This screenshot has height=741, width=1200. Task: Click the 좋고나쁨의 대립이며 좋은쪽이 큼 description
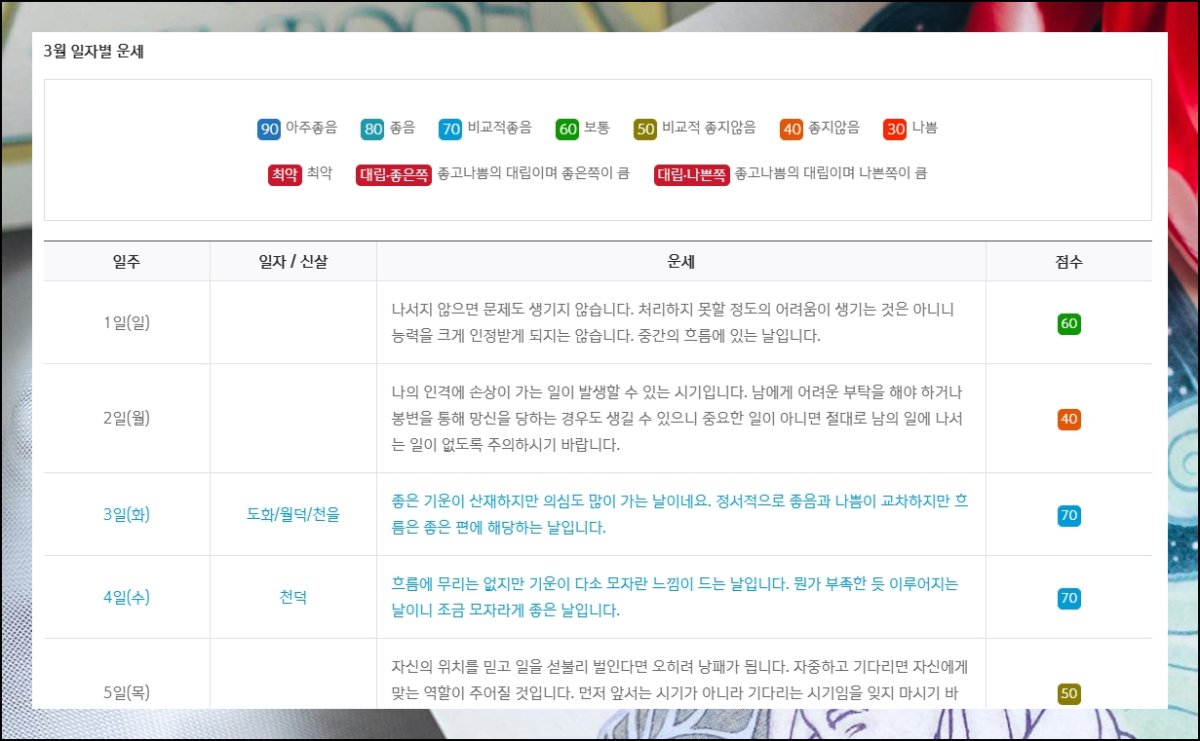tap(533, 174)
